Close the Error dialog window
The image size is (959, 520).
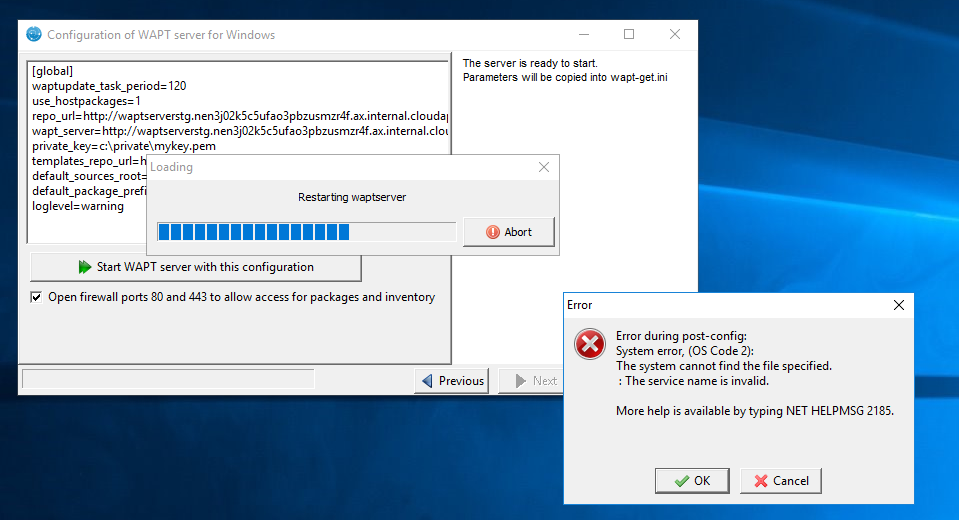pos(898,305)
